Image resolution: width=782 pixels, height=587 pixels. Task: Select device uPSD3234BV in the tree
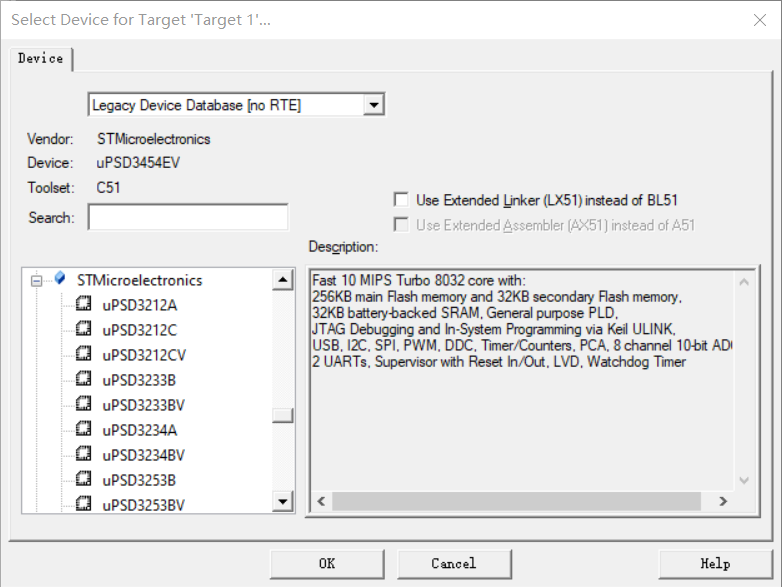(x=144, y=455)
